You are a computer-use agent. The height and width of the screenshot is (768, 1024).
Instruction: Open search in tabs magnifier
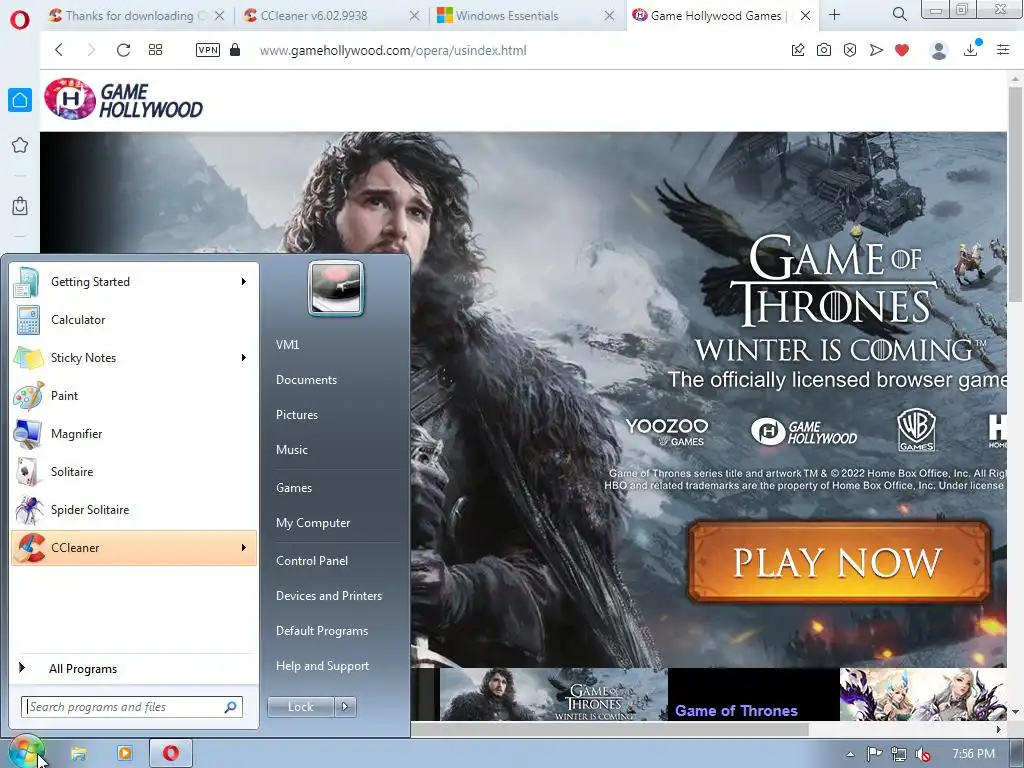pyautogui.click(x=899, y=14)
